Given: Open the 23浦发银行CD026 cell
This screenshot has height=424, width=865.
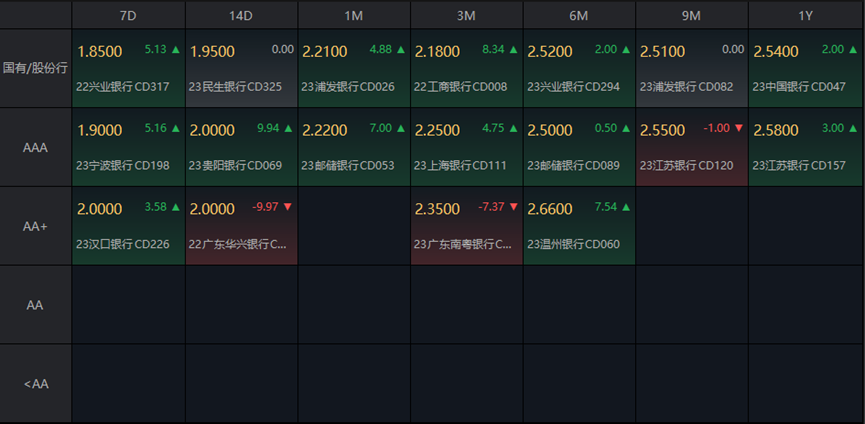Looking at the screenshot, I should click(354, 68).
